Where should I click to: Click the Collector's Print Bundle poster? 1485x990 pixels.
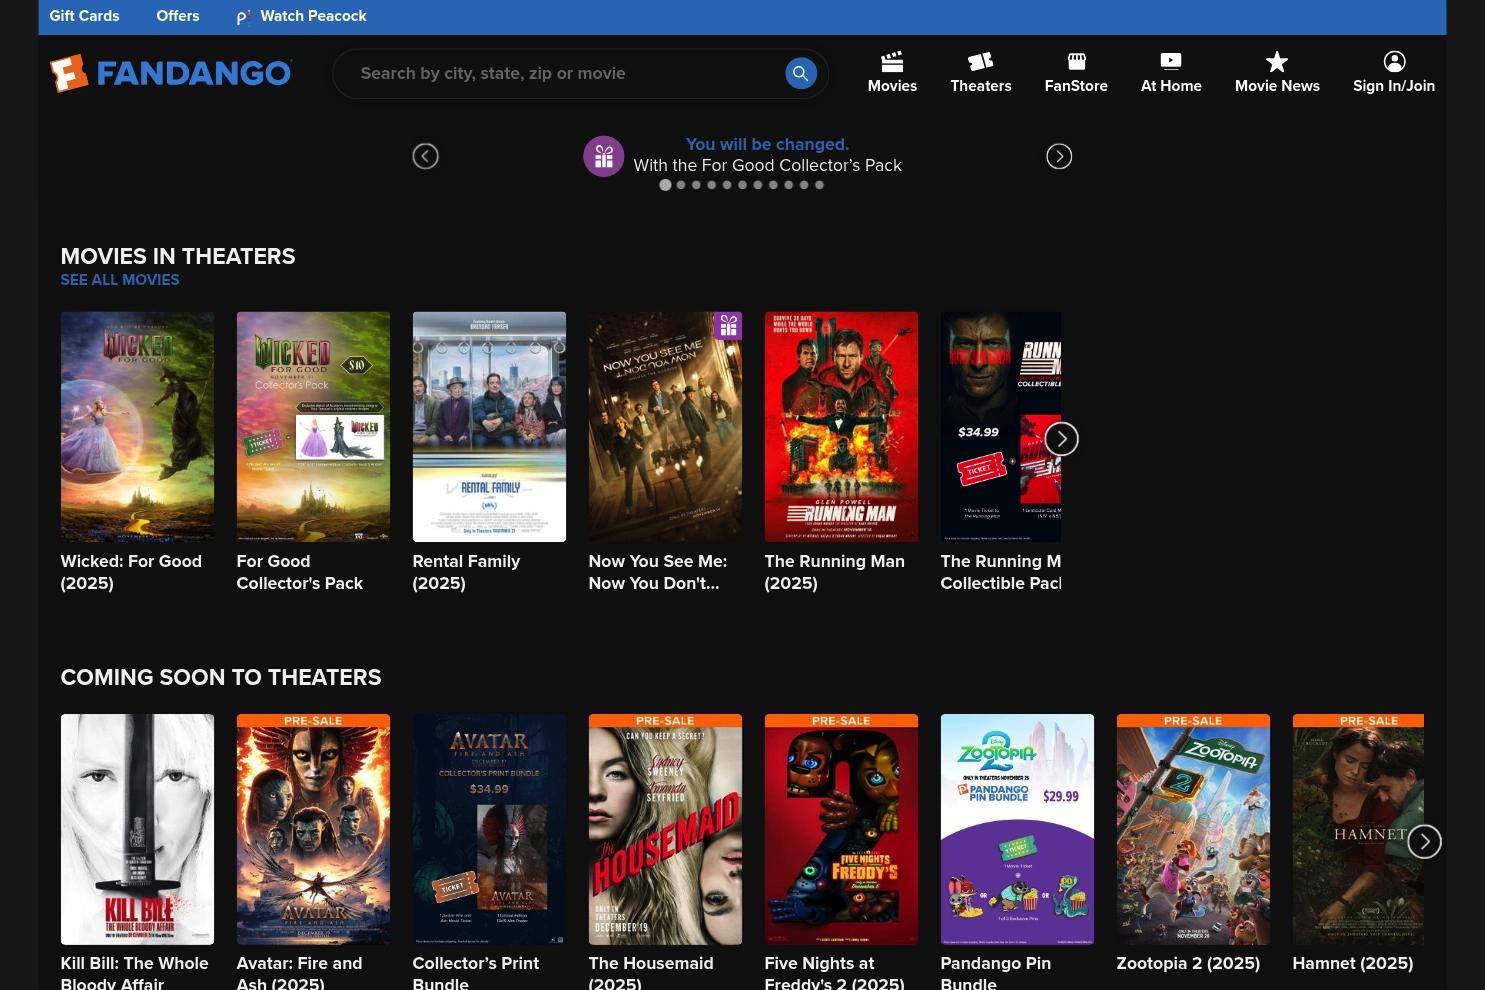(x=489, y=829)
